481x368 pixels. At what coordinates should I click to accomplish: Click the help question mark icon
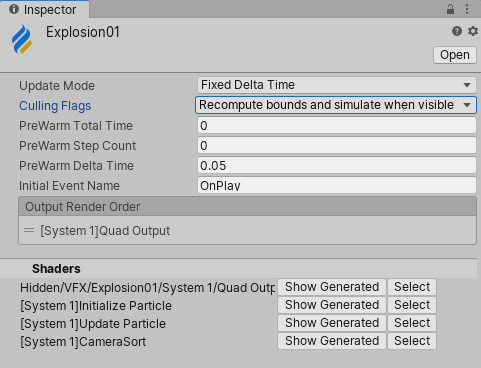coord(457,31)
